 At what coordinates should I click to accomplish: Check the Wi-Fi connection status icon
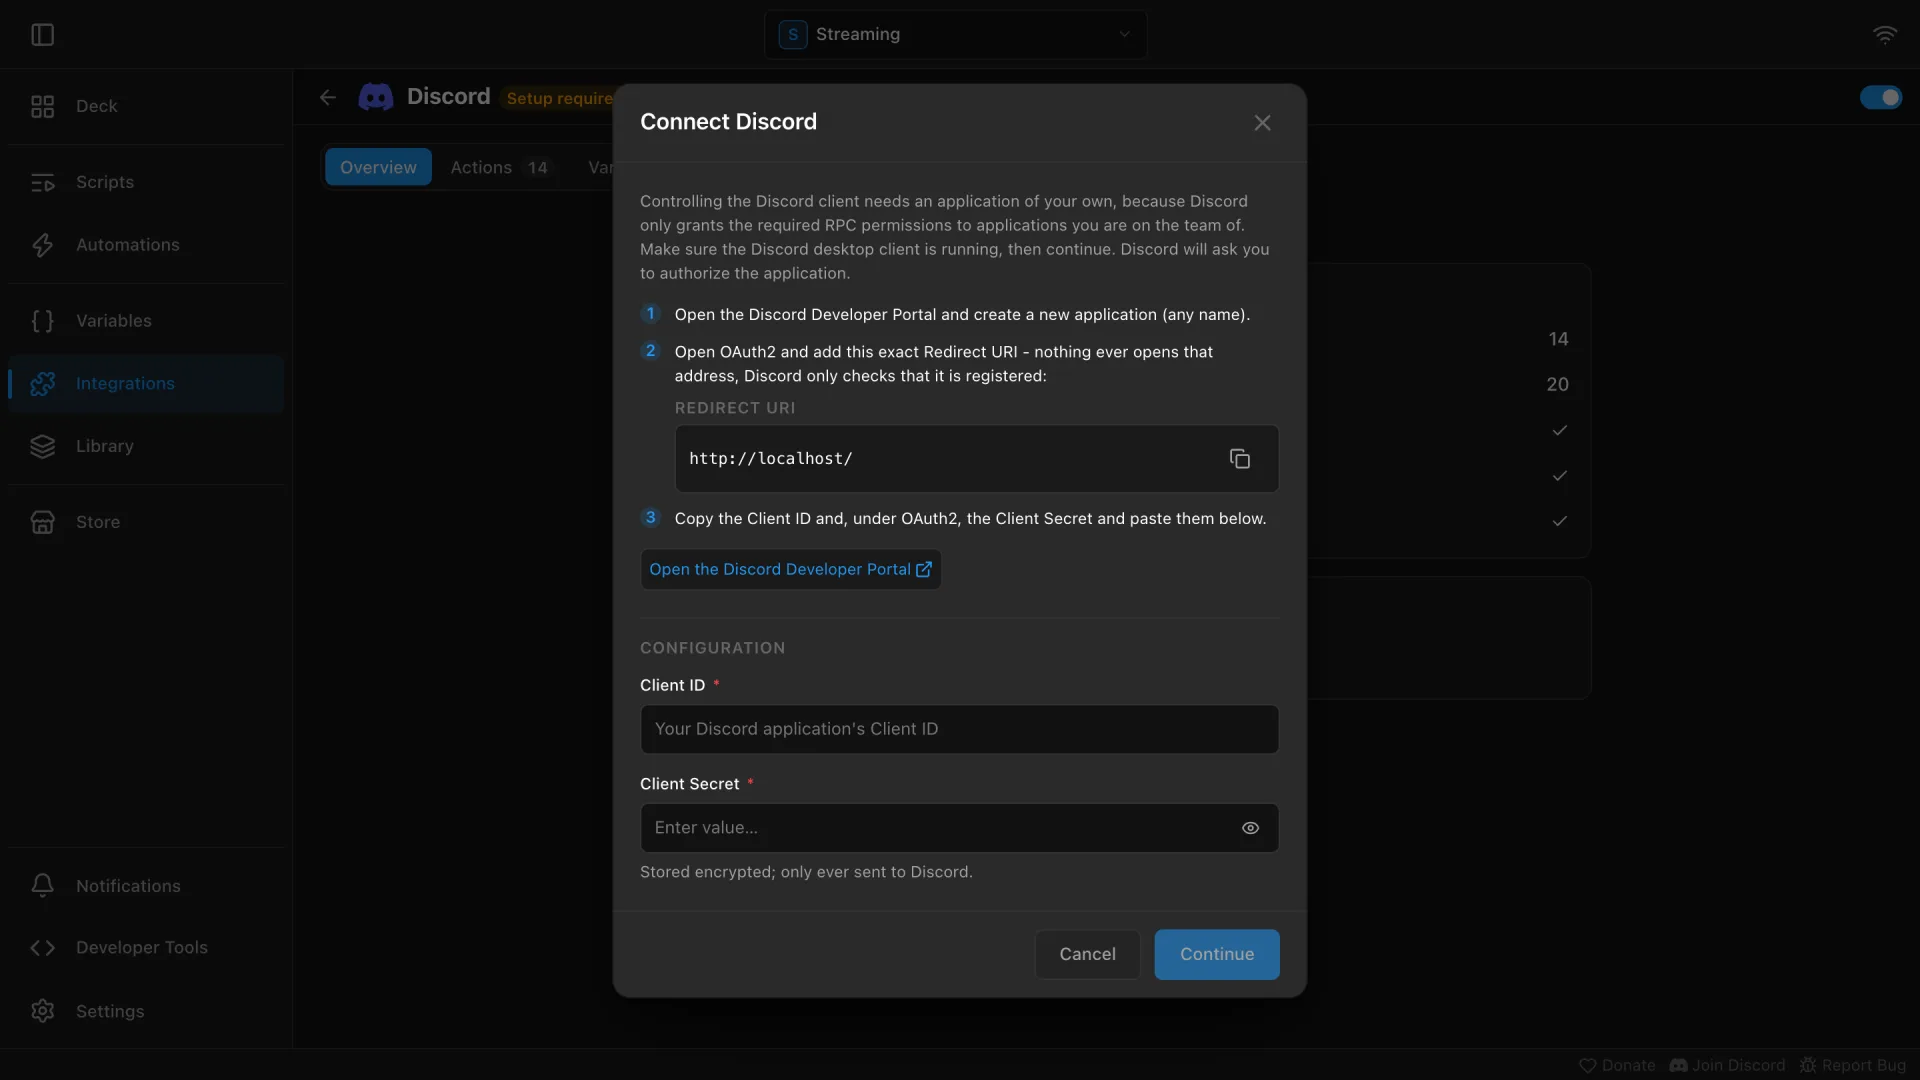(1885, 35)
